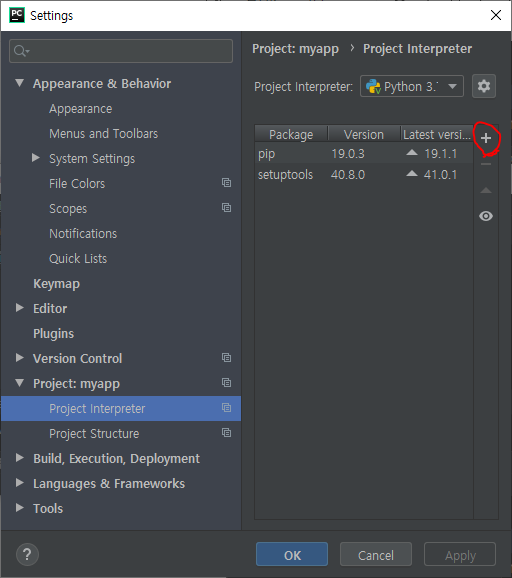This screenshot has width=512, height=578.
Task: Expand the Version Control section
Action: 20,358
